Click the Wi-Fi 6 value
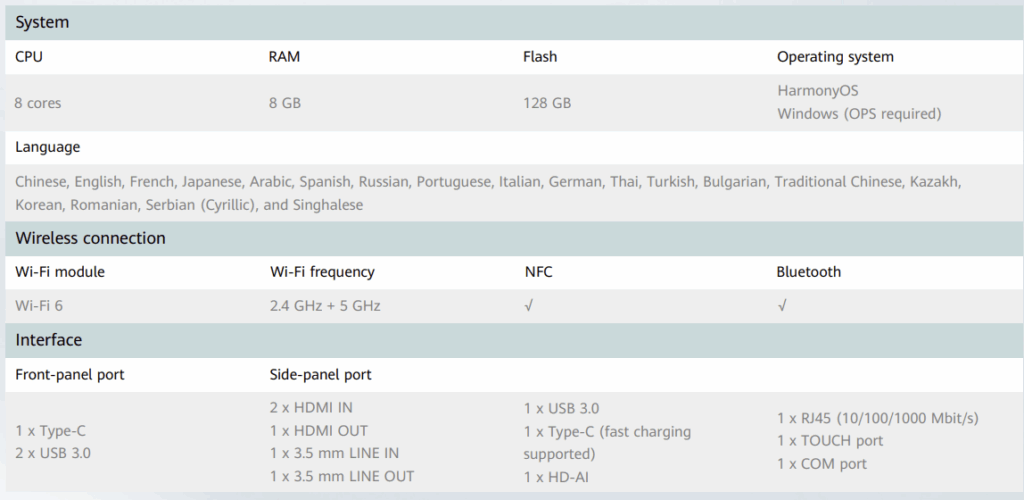1024x500 pixels. tap(40, 305)
